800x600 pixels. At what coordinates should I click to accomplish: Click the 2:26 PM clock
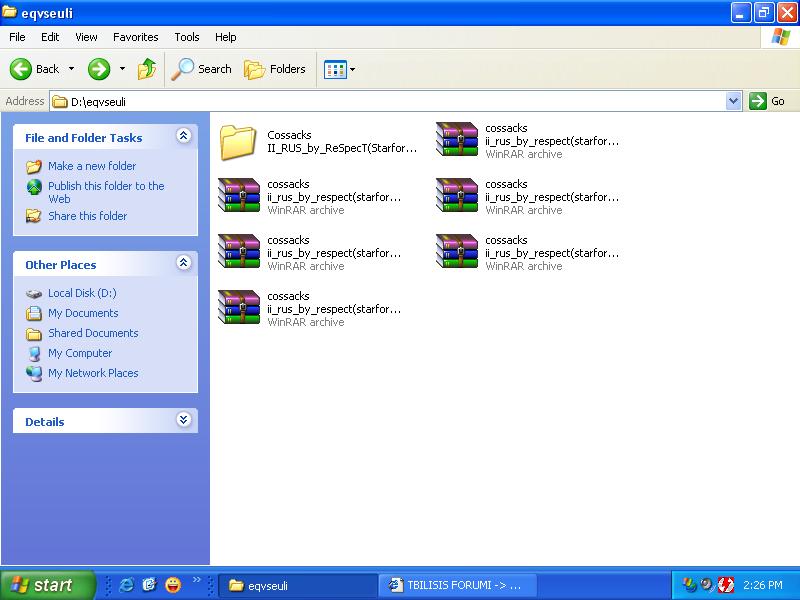(763, 585)
